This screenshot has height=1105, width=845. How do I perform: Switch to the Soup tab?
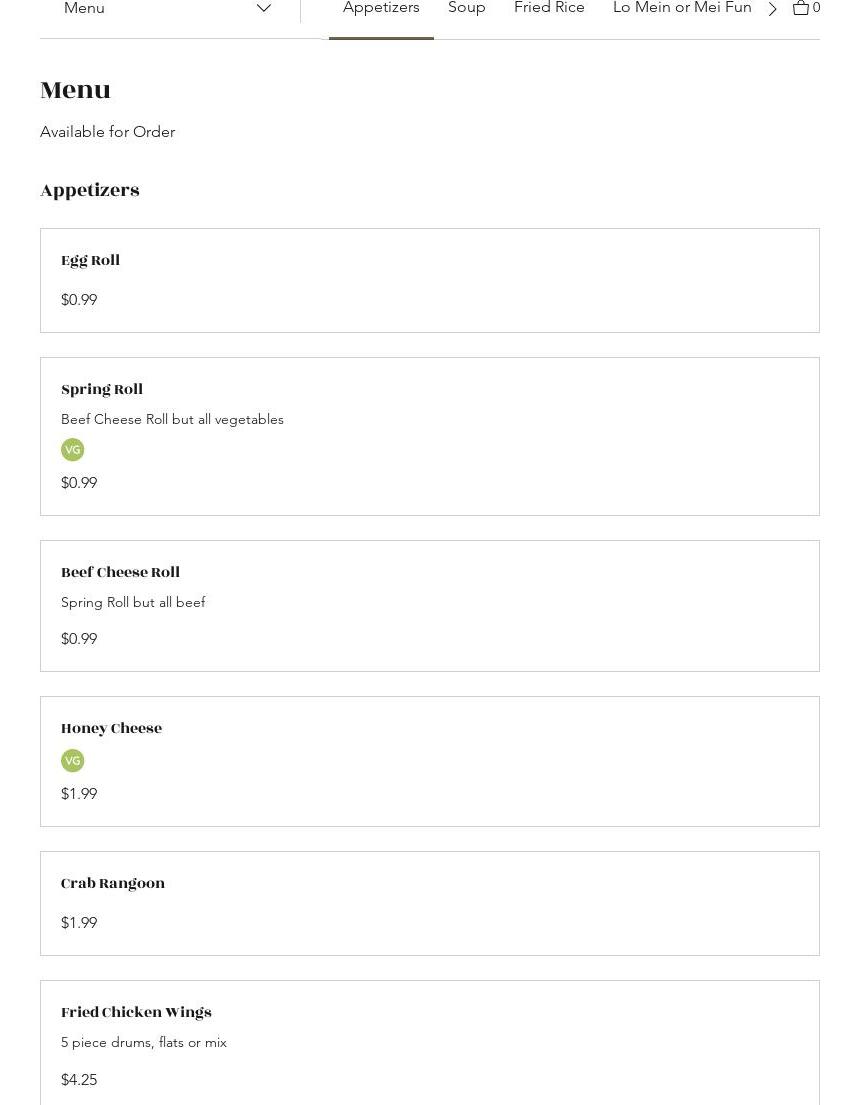pyautogui.click(x=467, y=8)
